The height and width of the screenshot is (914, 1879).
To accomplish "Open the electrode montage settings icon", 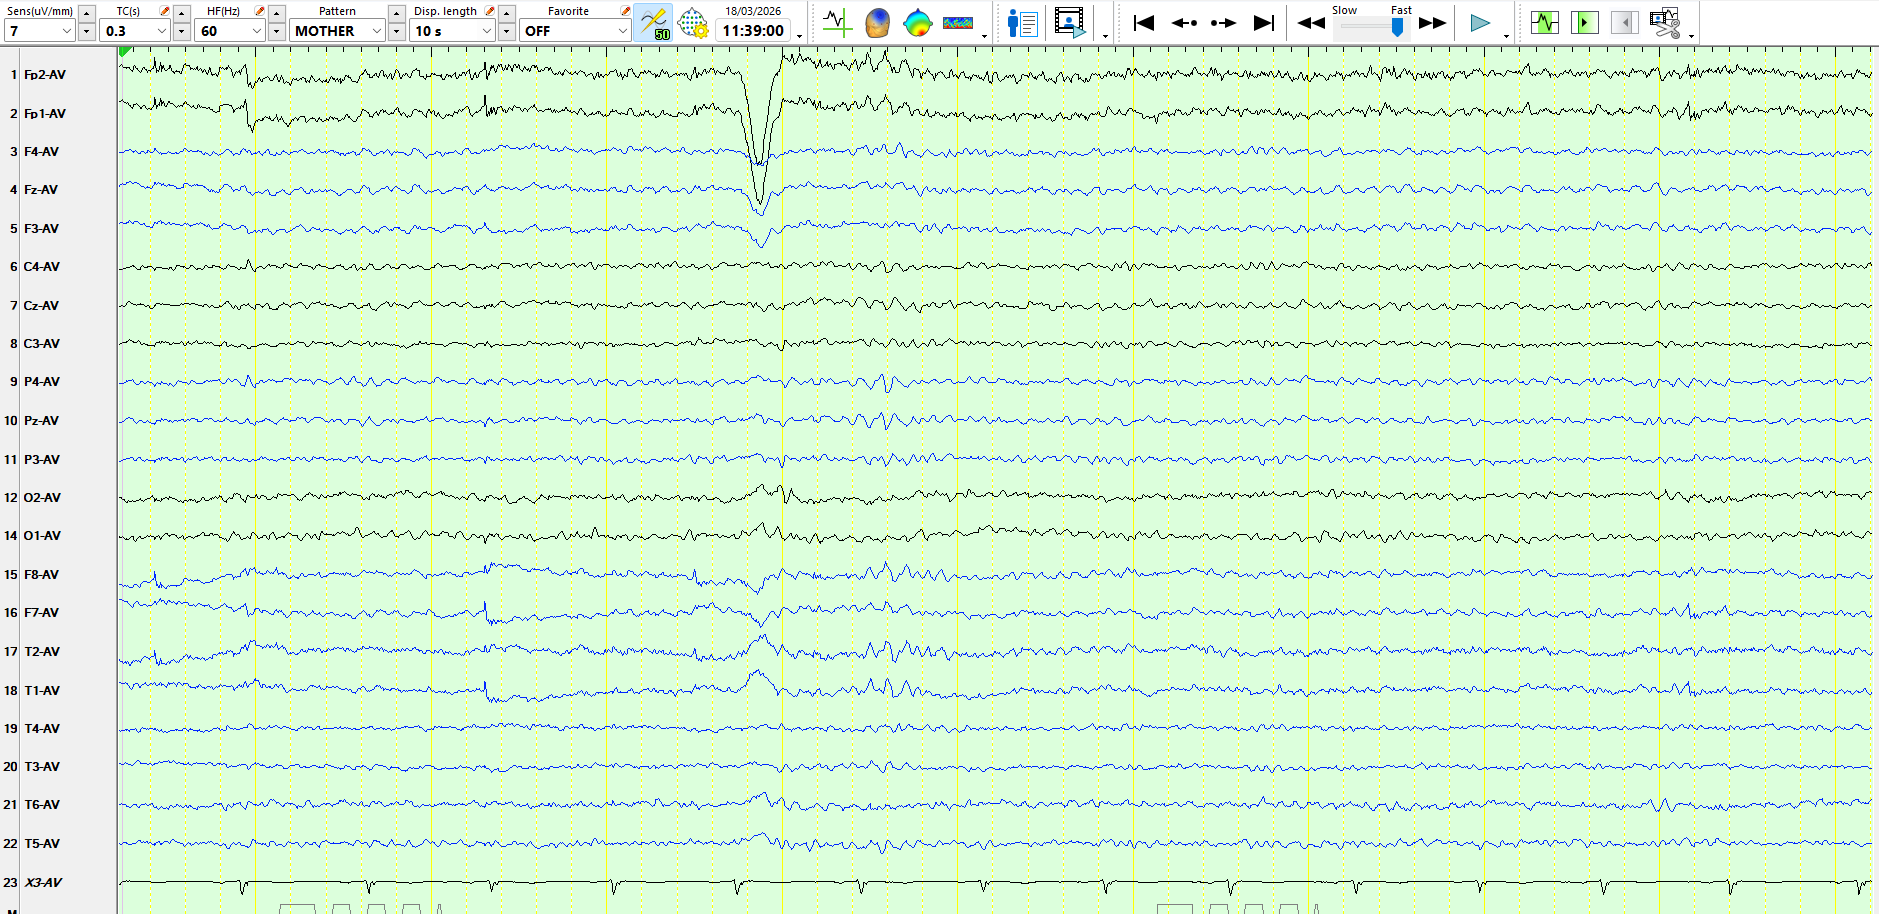I will 692,23.
